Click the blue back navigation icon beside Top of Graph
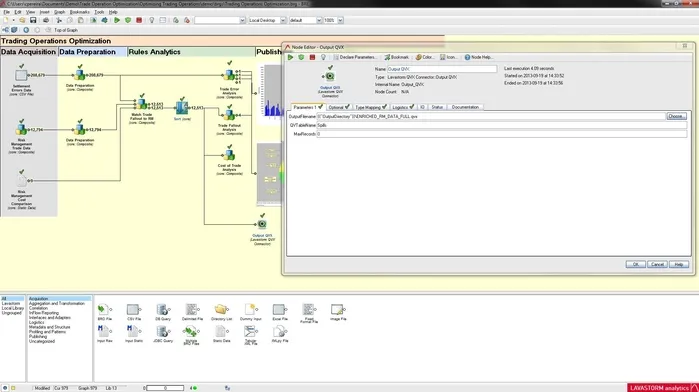Viewport: 699px width, 392px height. [26, 30]
